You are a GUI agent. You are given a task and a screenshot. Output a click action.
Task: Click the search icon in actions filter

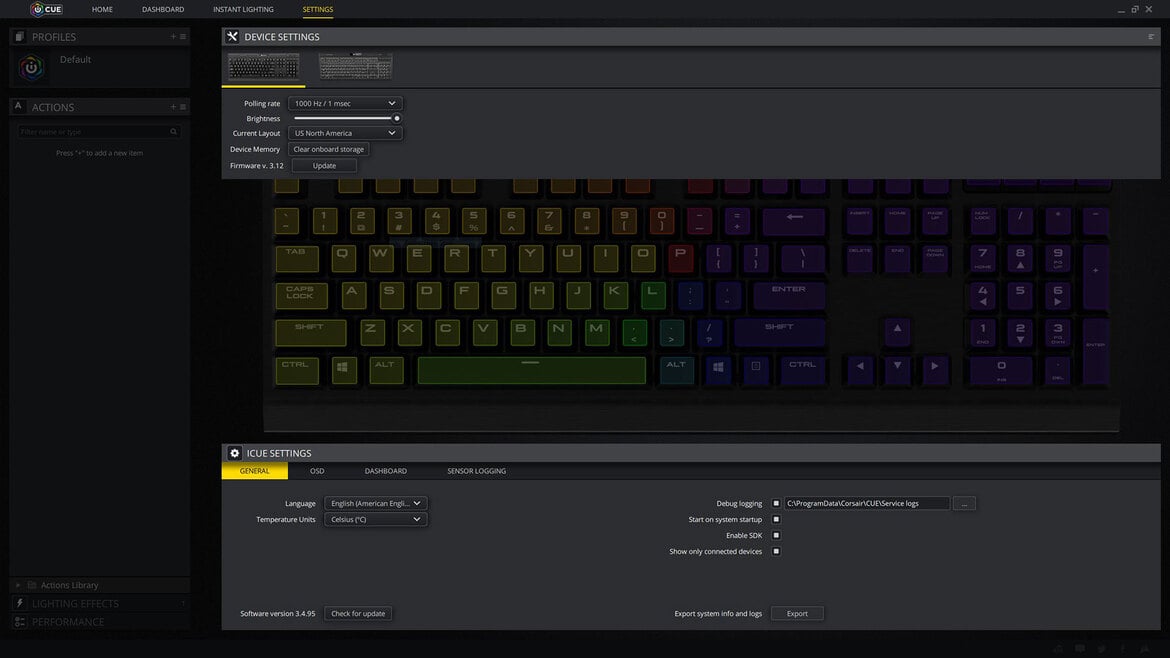173,131
